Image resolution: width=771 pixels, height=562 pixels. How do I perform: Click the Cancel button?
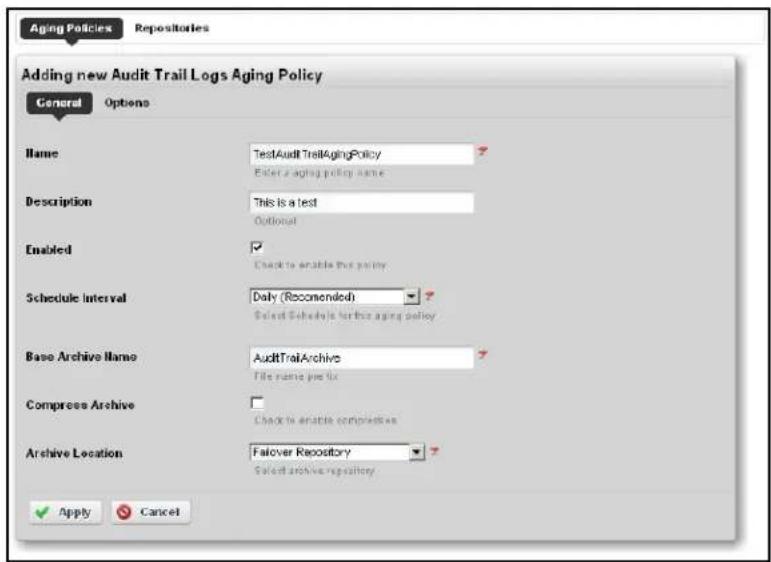tap(151, 512)
